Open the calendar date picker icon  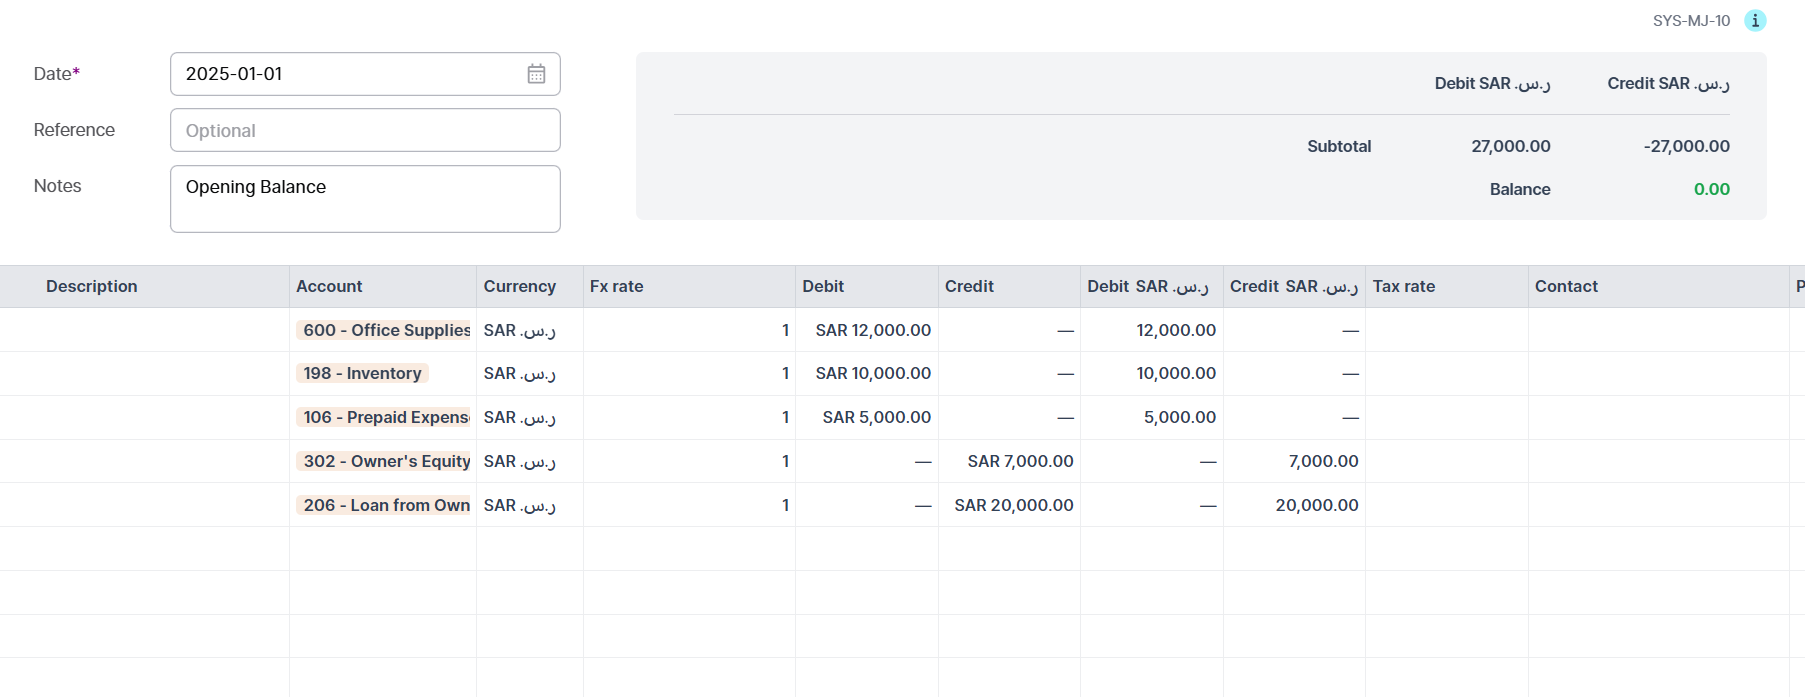tap(536, 74)
